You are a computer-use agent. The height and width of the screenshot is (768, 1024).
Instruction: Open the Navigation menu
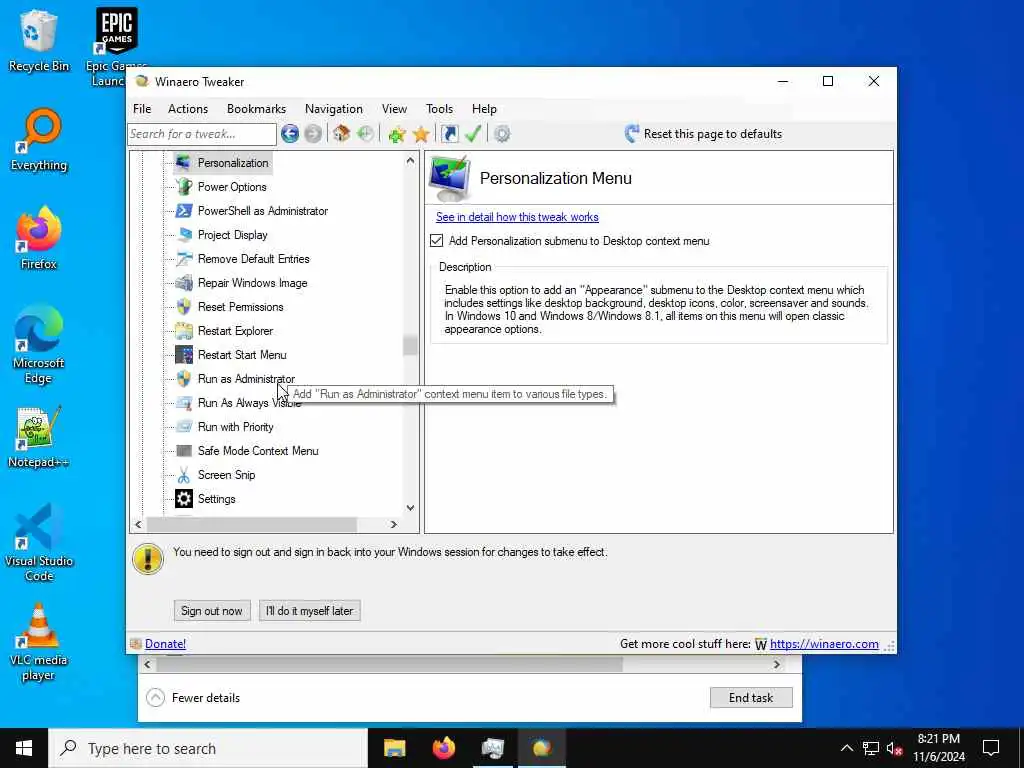(x=334, y=109)
